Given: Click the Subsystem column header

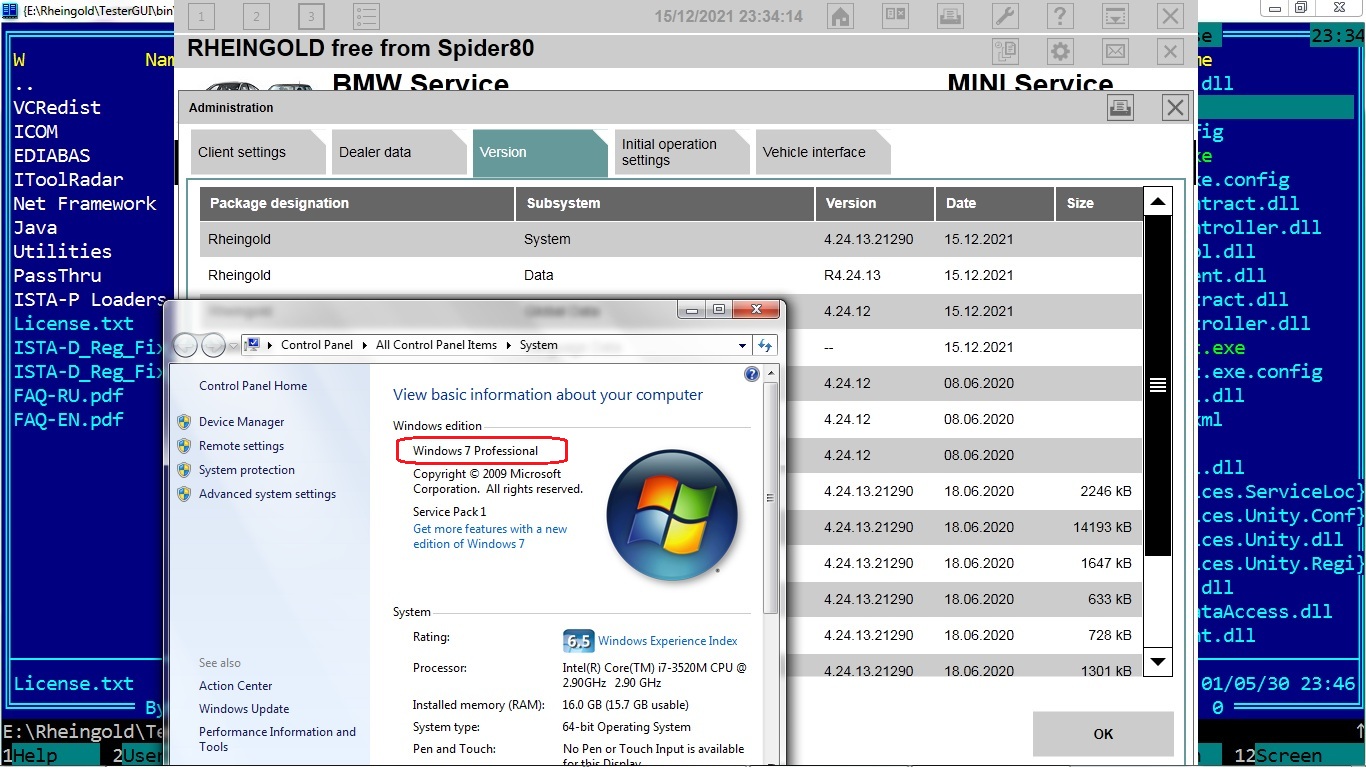Looking at the screenshot, I should pos(665,203).
